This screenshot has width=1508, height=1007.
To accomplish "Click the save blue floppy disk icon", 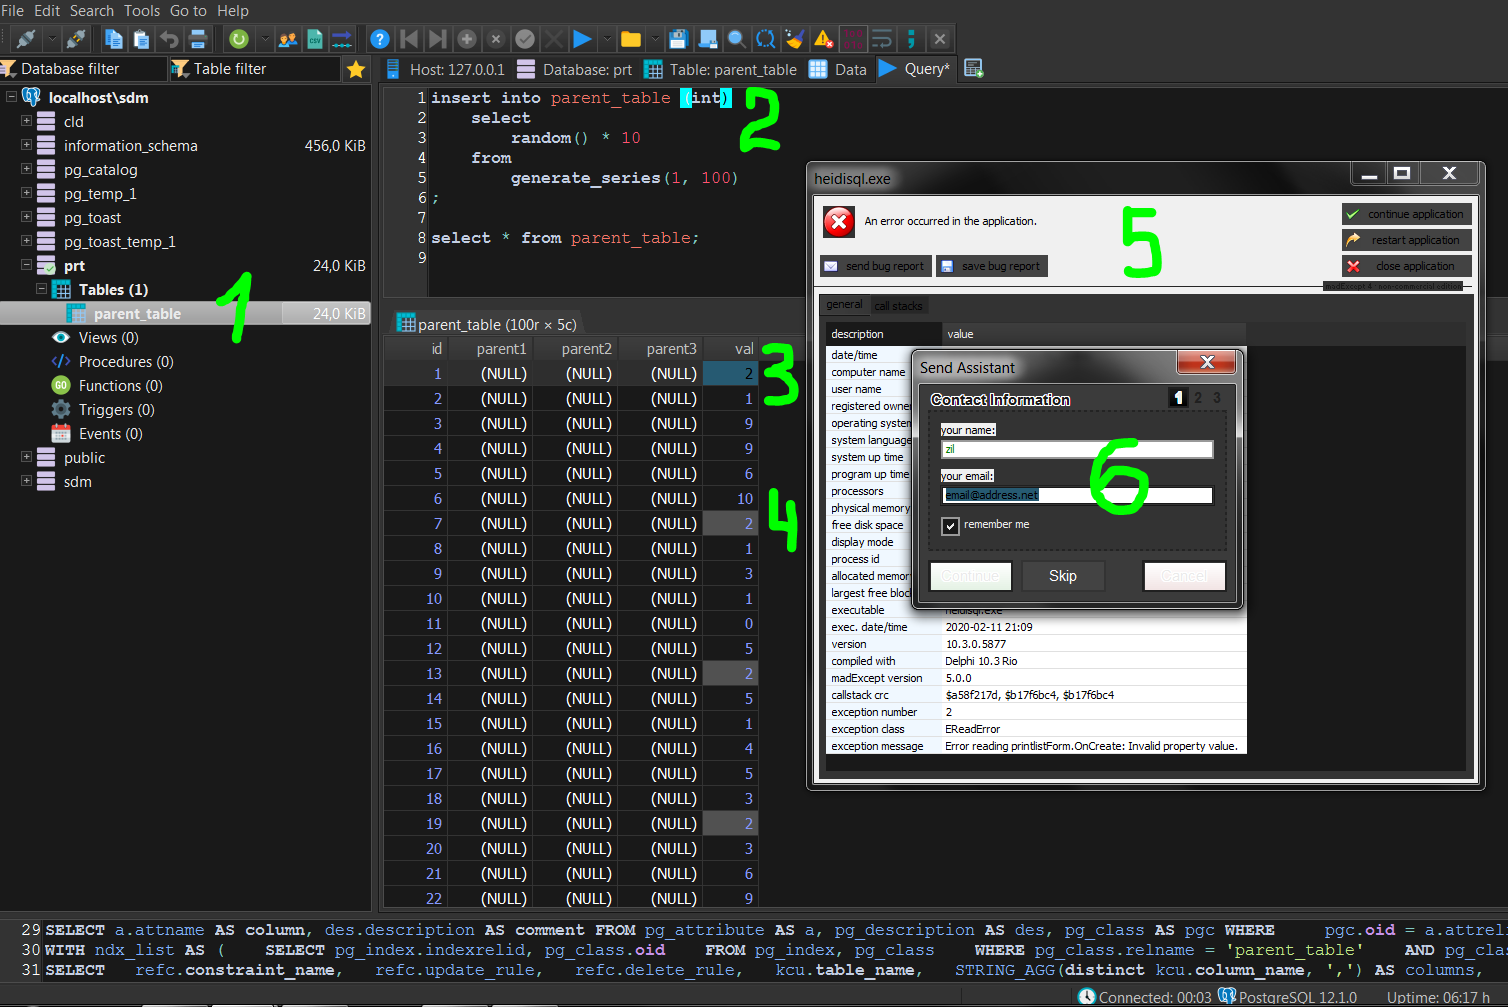I will 677,39.
